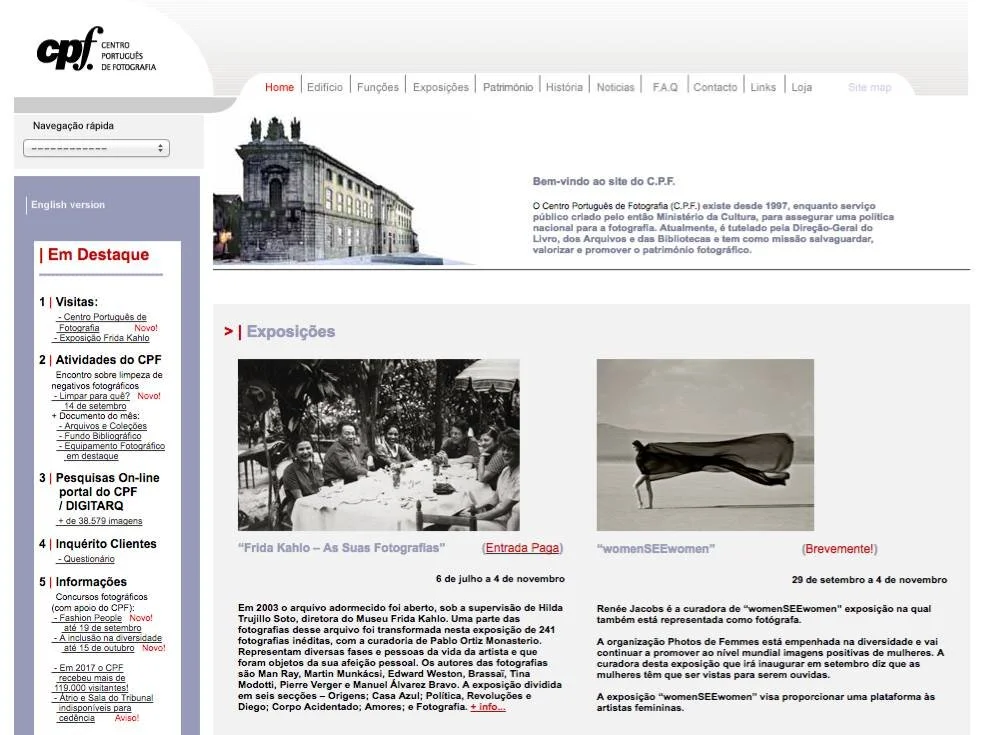Open the Questionário link
This screenshot has width=1003, height=735.
coord(86,559)
